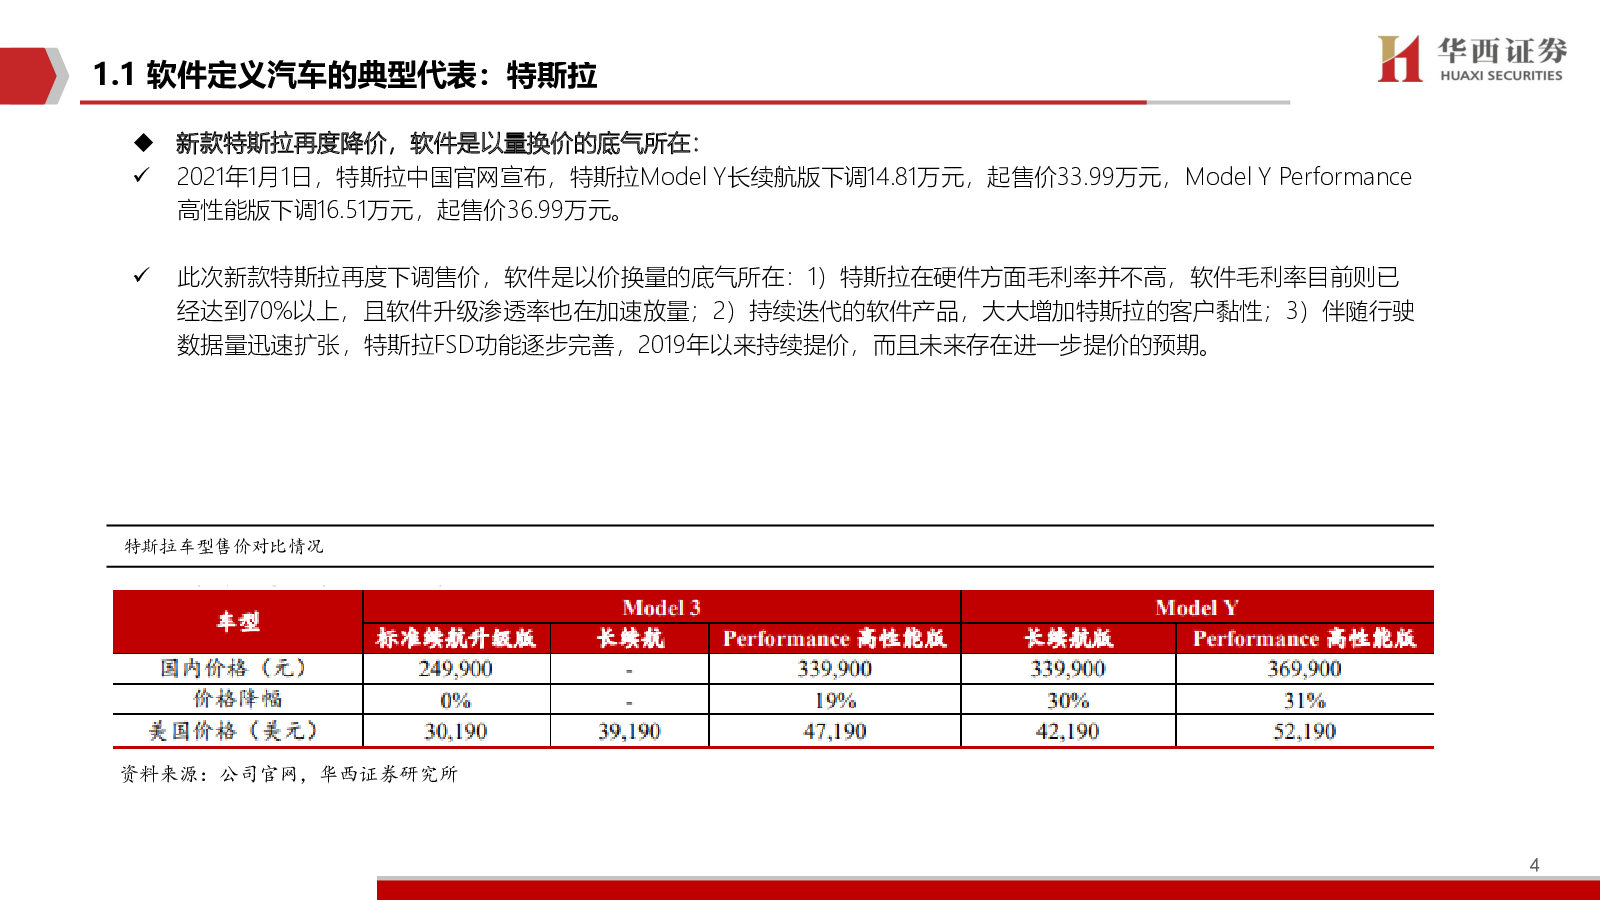Click the '标准续航升级版' column header
The width and height of the screenshot is (1600, 900).
pyautogui.click(x=456, y=638)
